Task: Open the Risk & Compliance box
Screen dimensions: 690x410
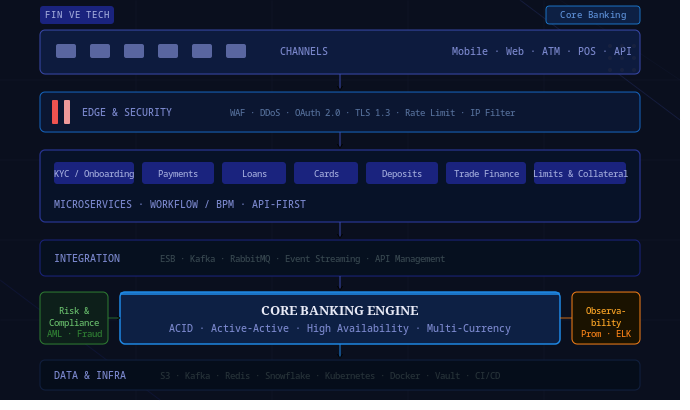Action: (74, 318)
